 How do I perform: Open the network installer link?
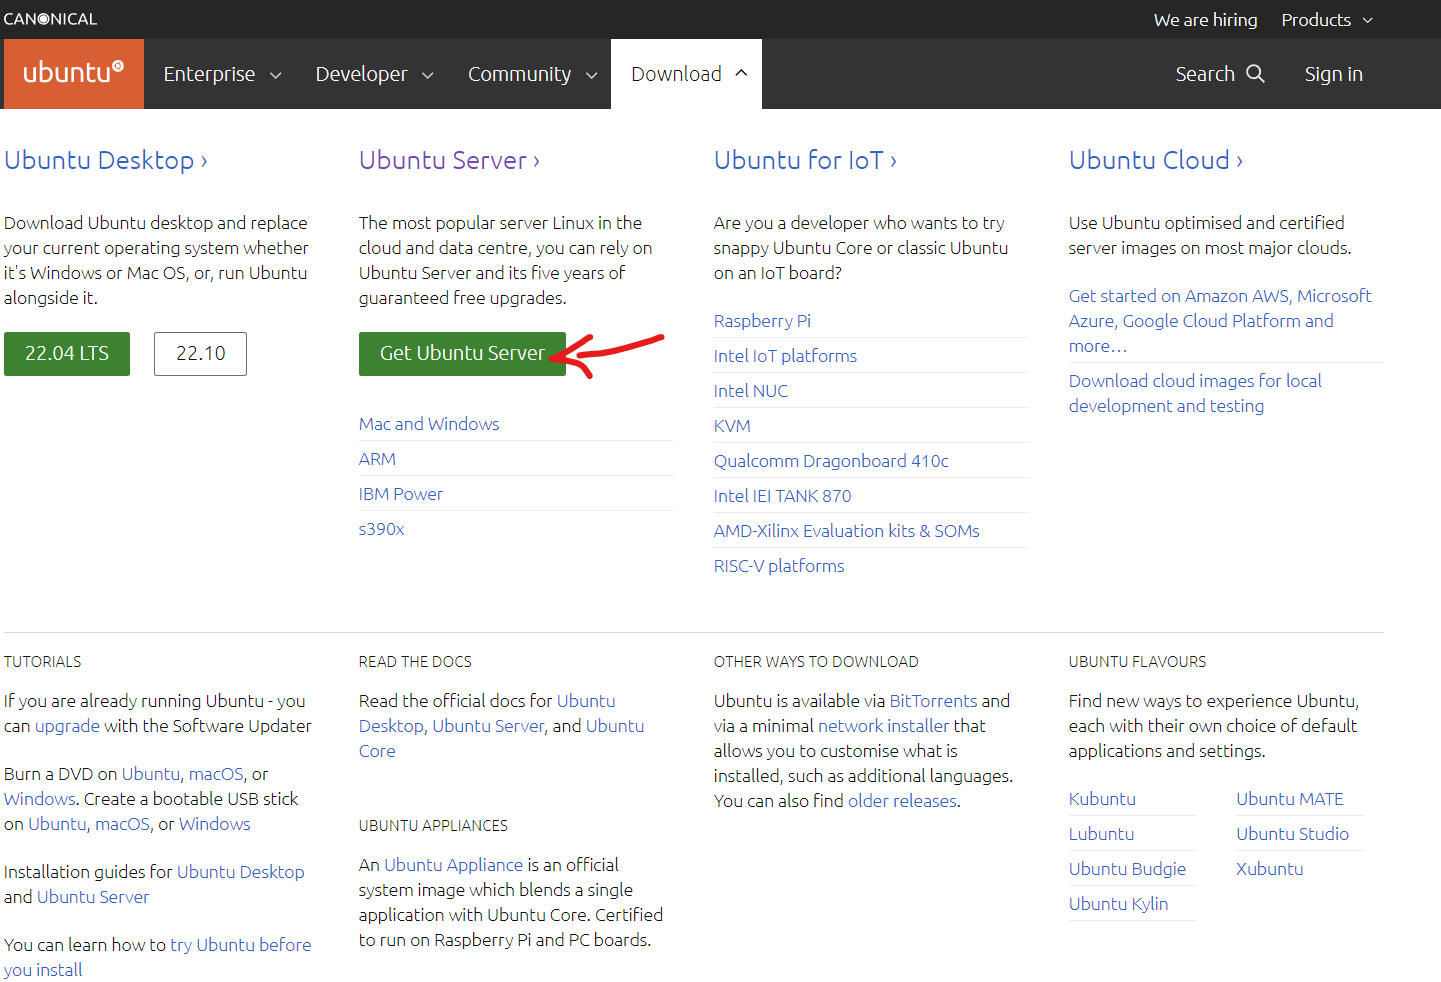[884, 726]
